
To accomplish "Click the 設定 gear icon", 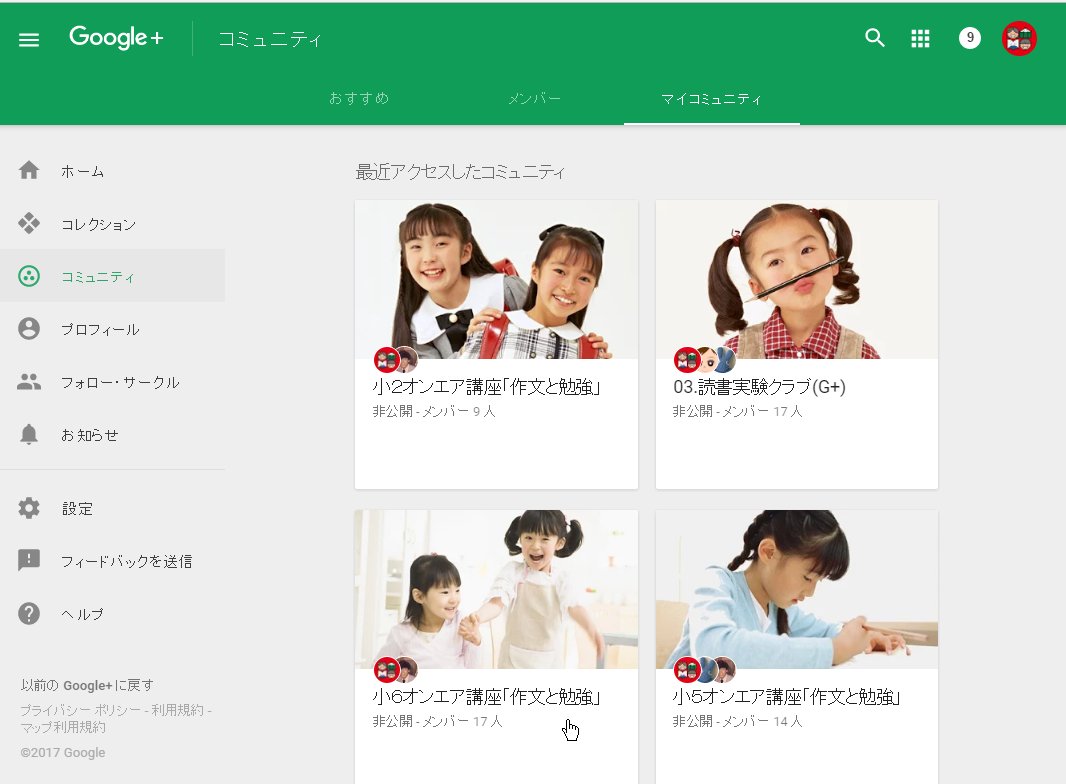I will 29,508.
